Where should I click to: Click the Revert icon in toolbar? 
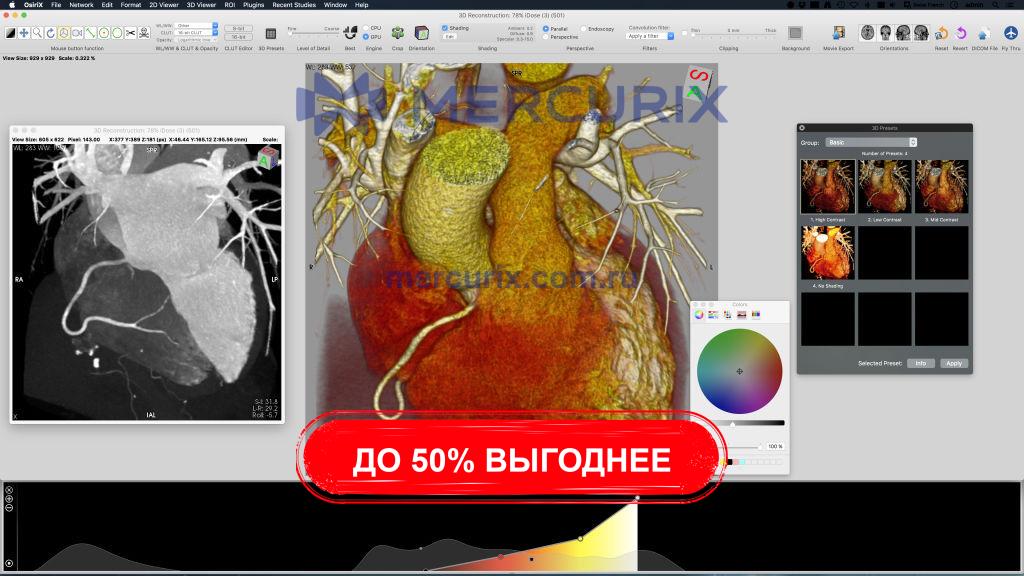click(961, 33)
